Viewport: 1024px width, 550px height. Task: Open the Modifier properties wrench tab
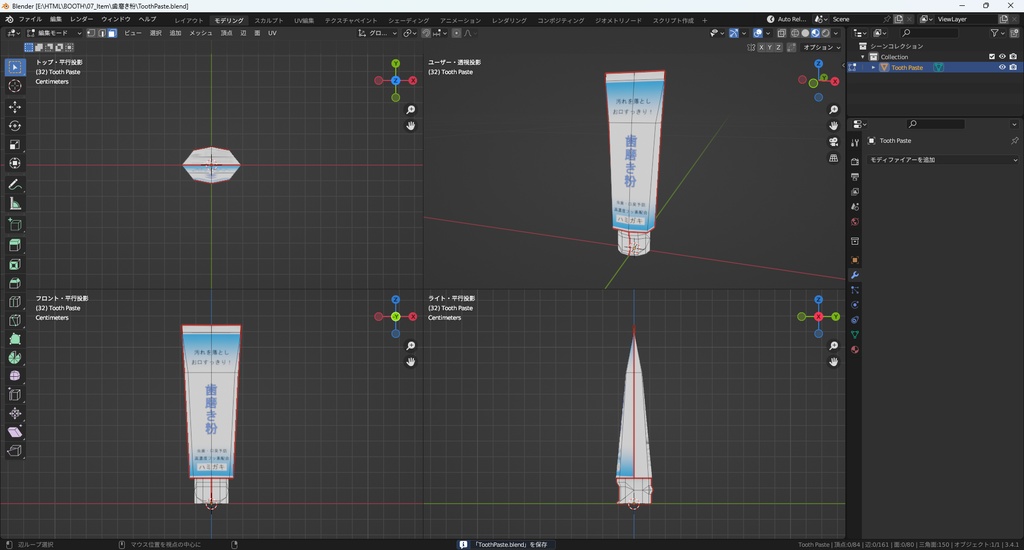(x=855, y=275)
